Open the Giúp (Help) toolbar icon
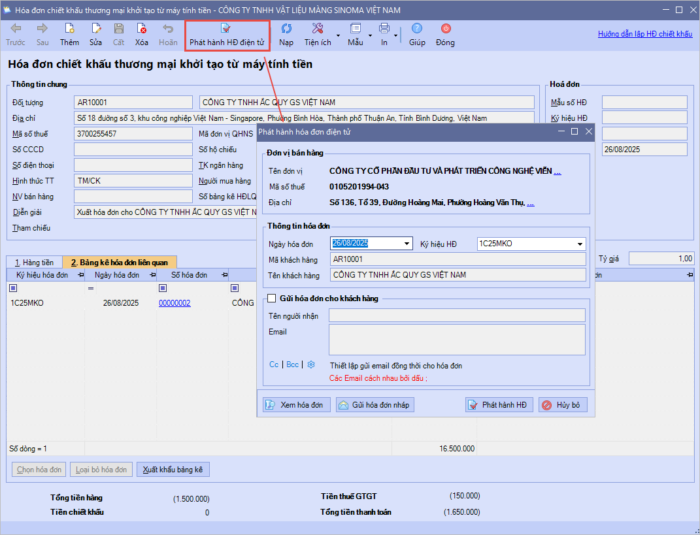Screen dimensions: 700x535 coord(416,35)
